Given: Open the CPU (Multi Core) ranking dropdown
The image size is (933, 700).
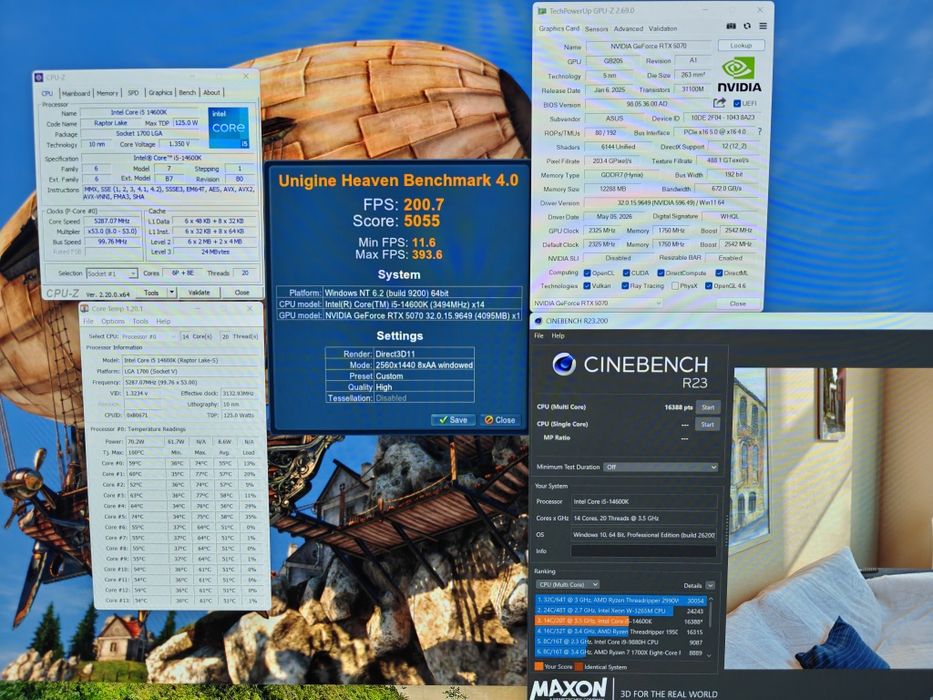Looking at the screenshot, I should [567, 585].
